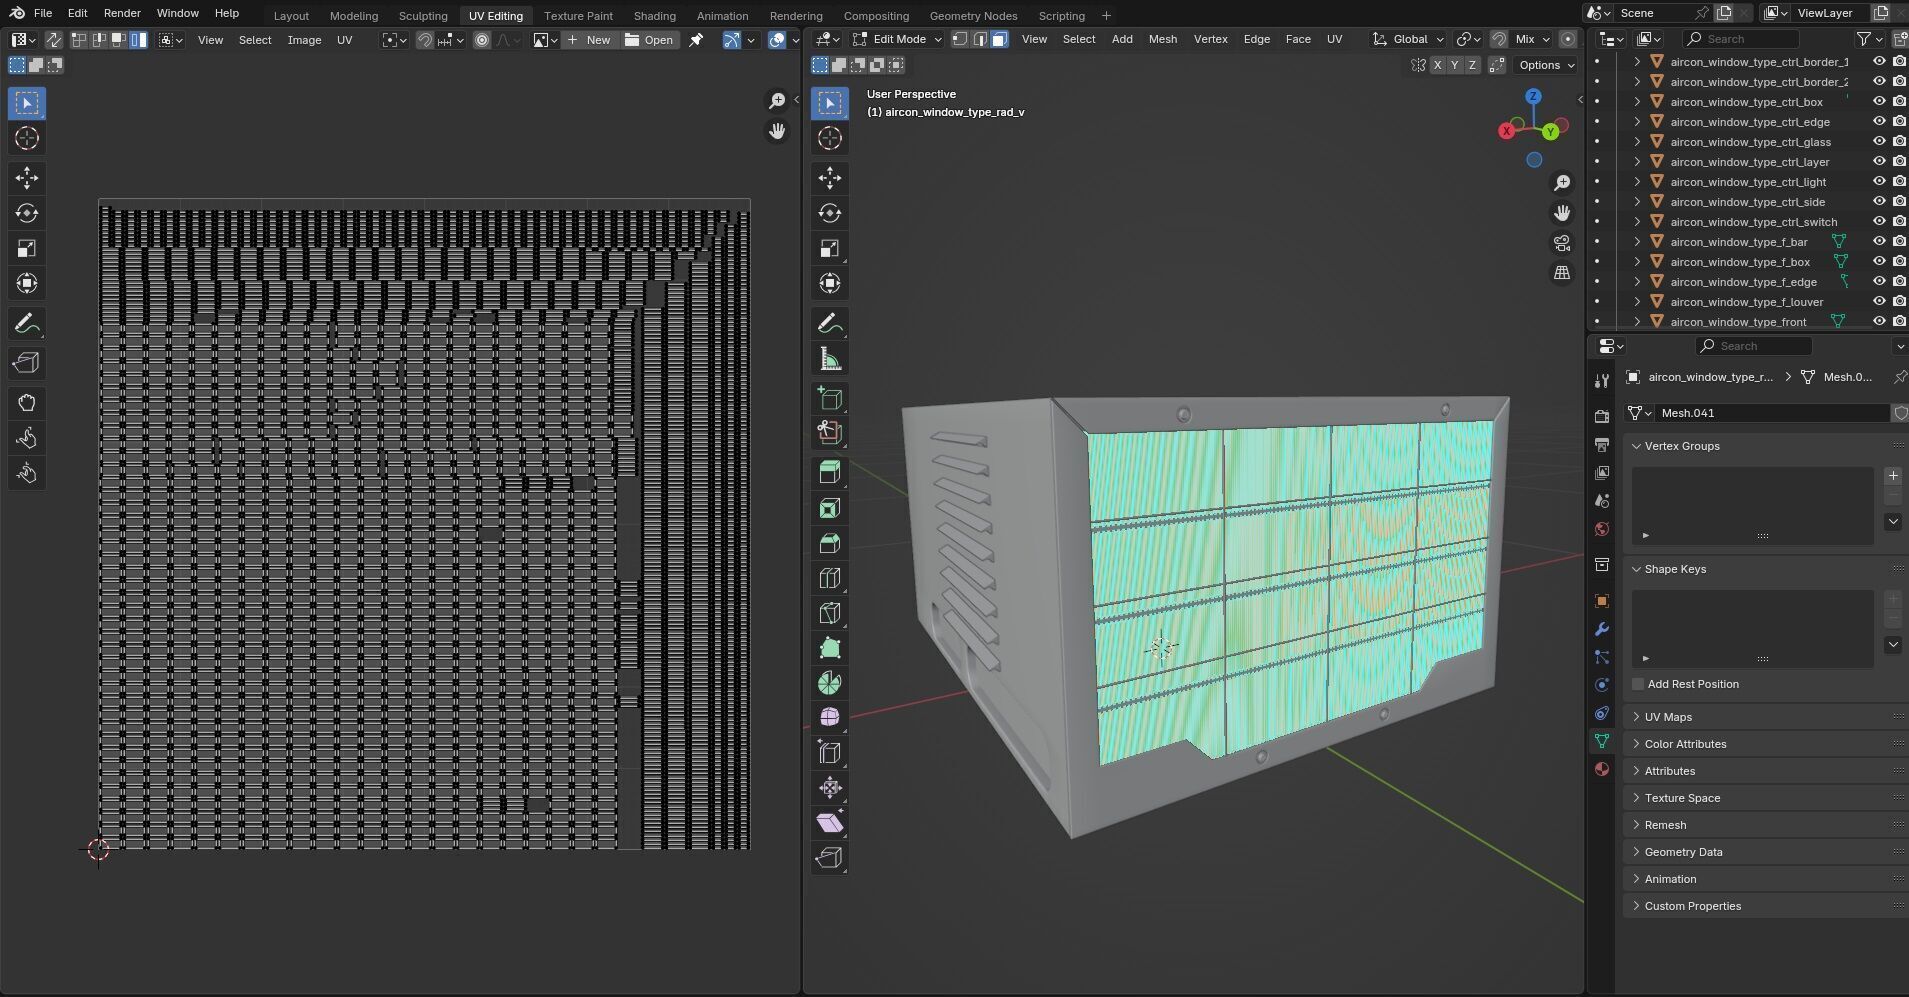Screen dimensions: 1909x997
Task: Switch to the Texture Paint workspace tab
Action: point(578,15)
